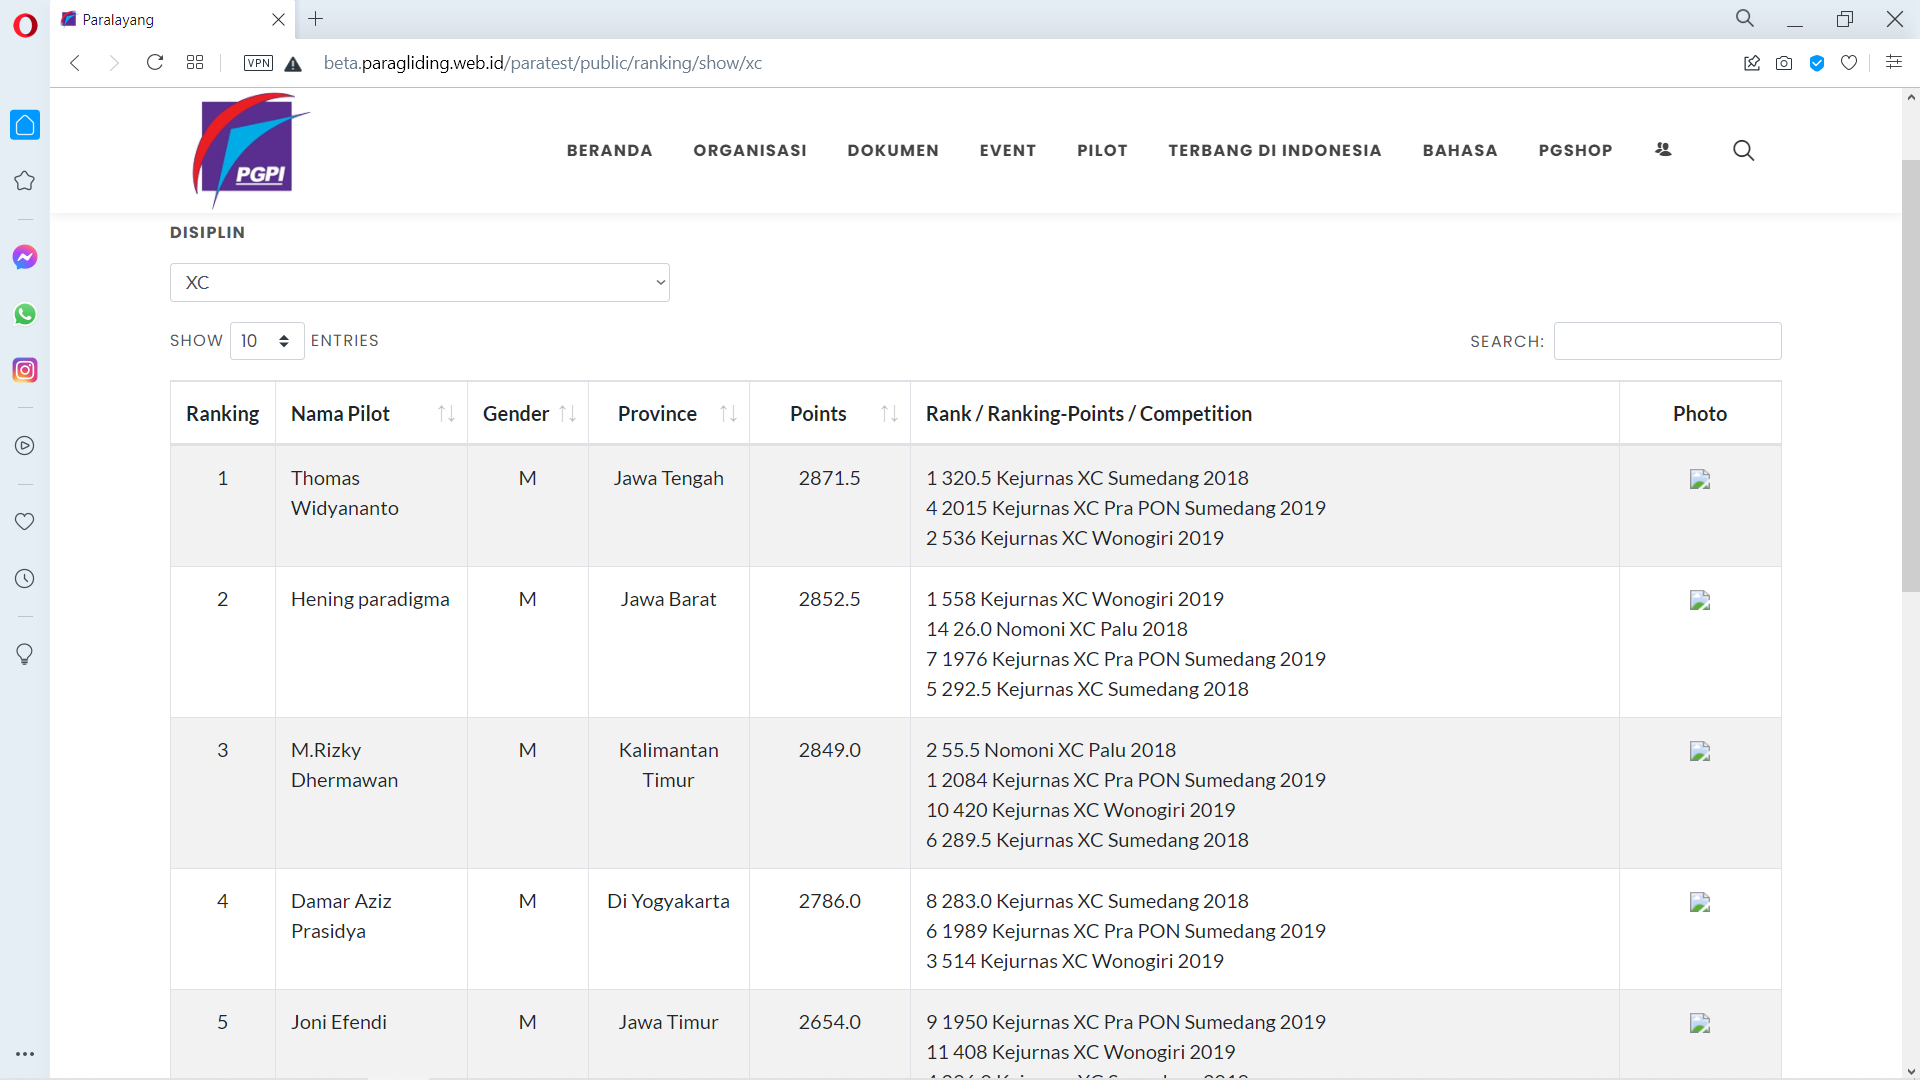The width and height of the screenshot is (1920, 1080).
Task: Open Opera snapshot camera tool
Action: (x=1784, y=63)
